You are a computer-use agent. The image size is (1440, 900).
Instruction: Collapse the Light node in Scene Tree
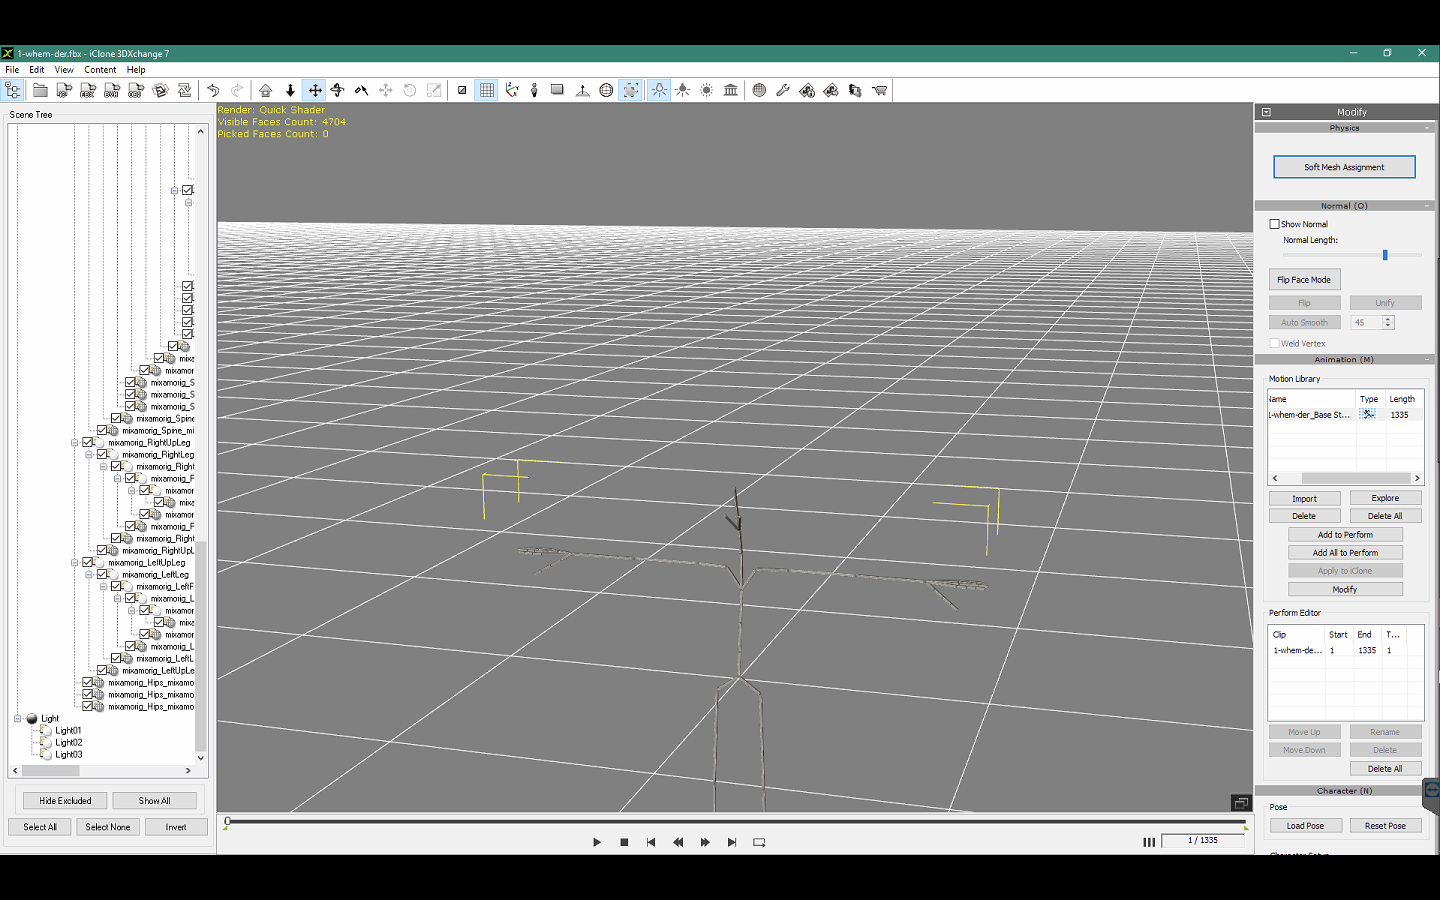pos(17,718)
